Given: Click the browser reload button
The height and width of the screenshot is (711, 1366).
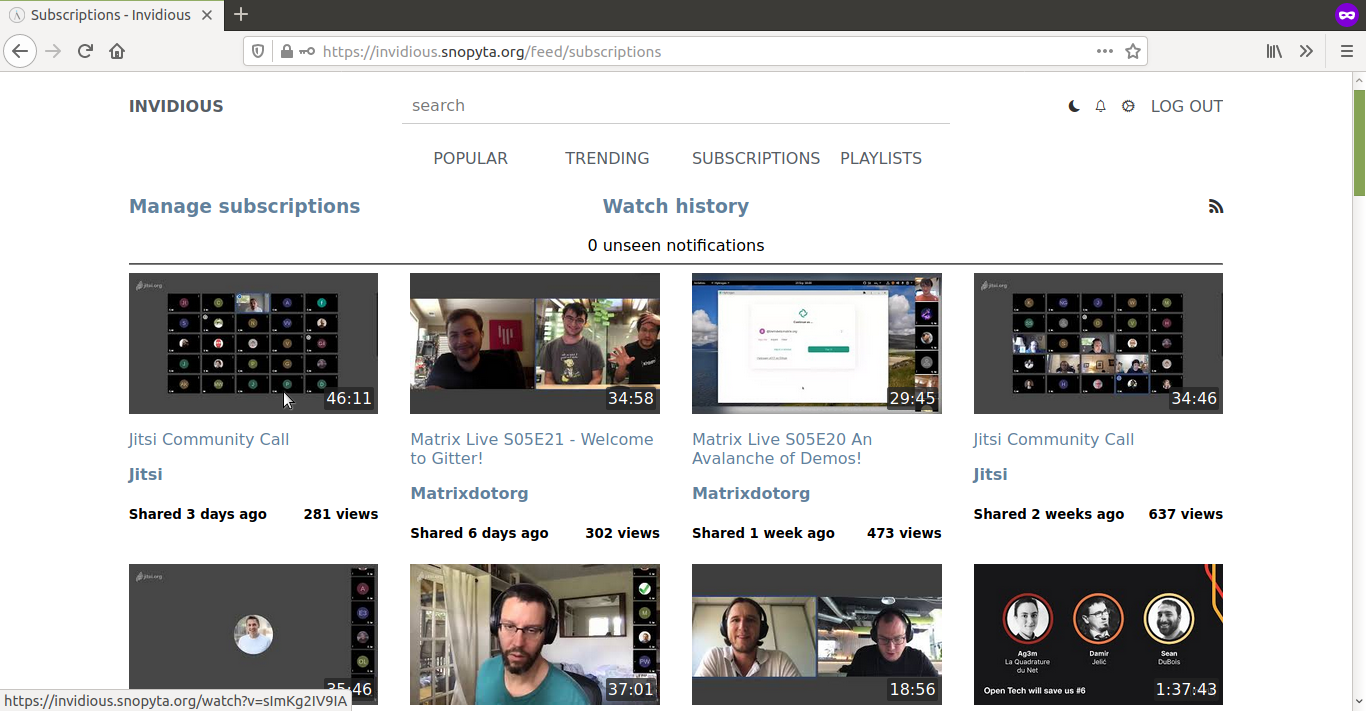Looking at the screenshot, I should coord(85,51).
